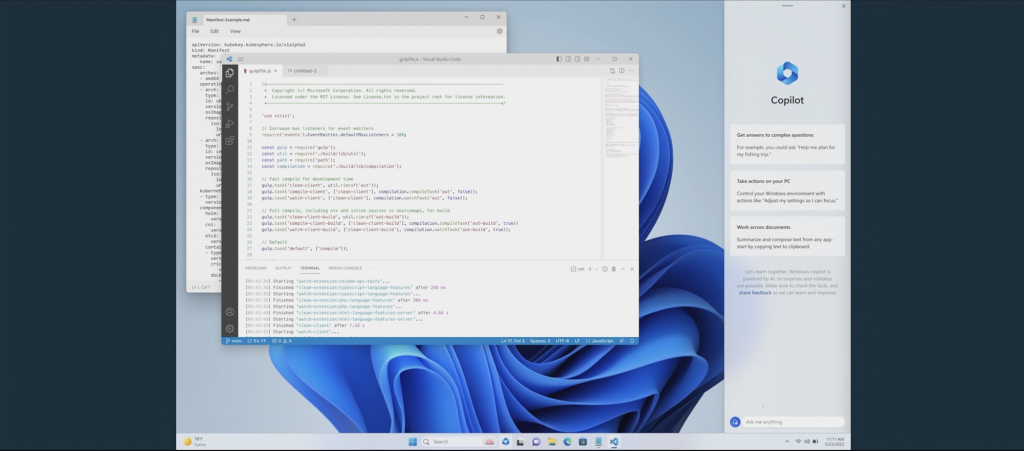1024x451 pixels.
Task: Toggle the primary side bar layout icon
Action: (559, 59)
